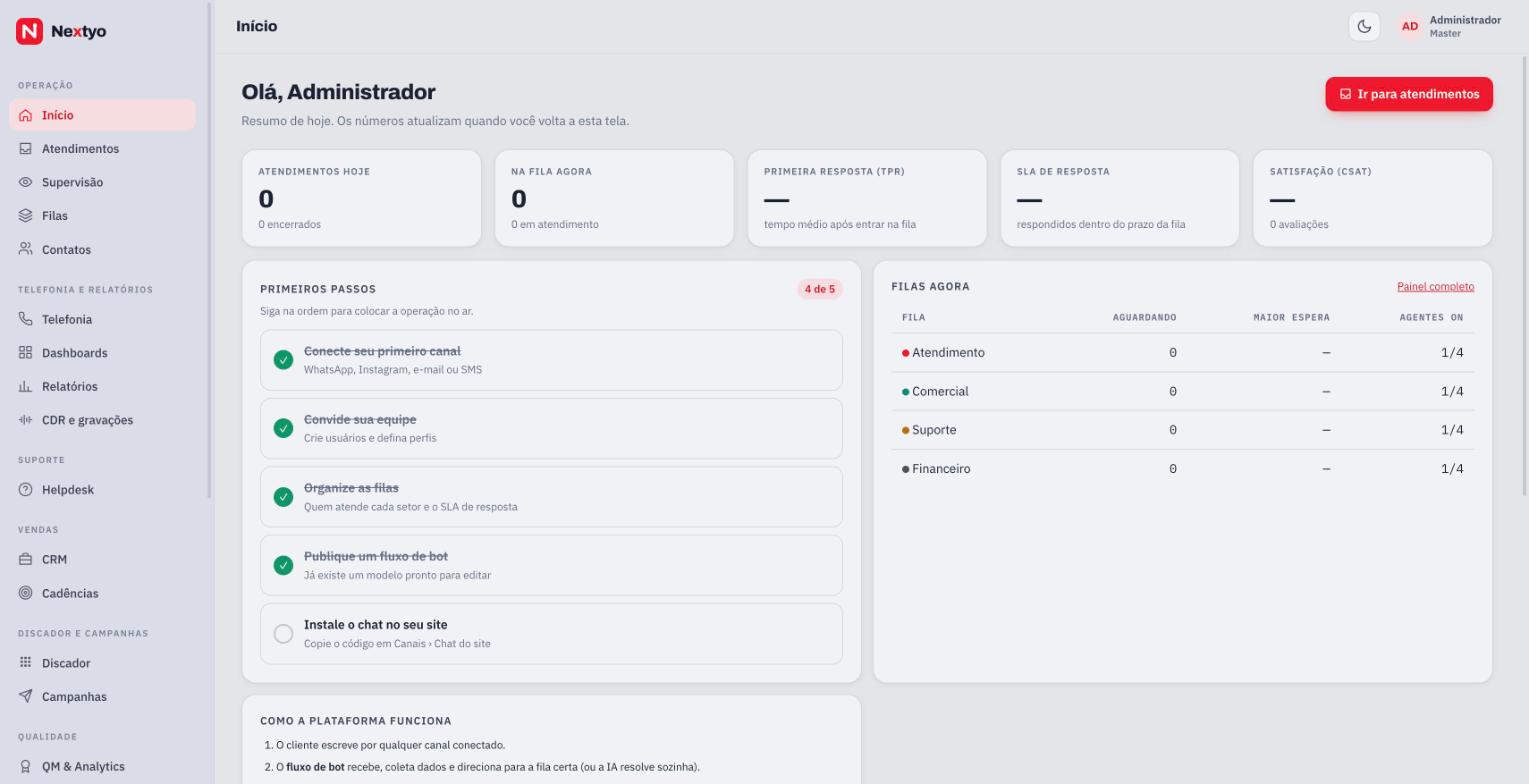The width and height of the screenshot is (1529, 784).
Task: Open the Dashboards grid icon
Action: [26, 353]
